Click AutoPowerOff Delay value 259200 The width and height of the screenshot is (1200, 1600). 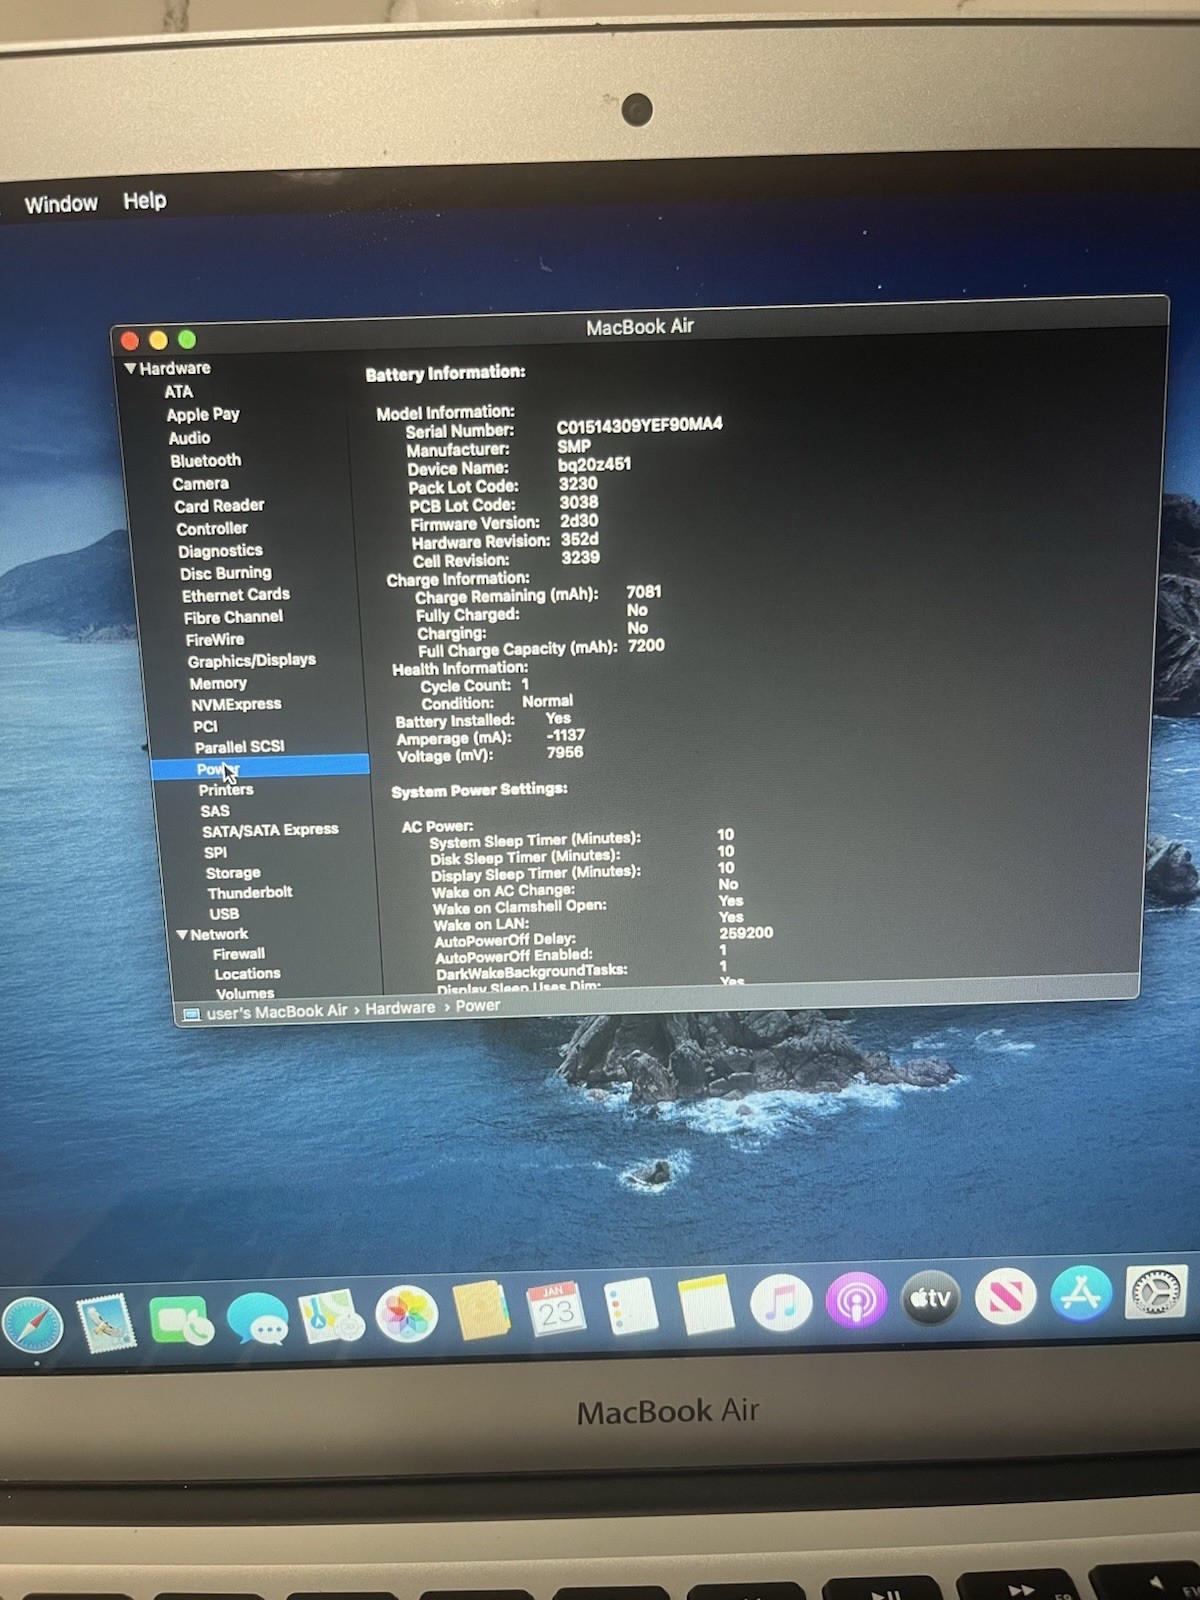pos(746,933)
